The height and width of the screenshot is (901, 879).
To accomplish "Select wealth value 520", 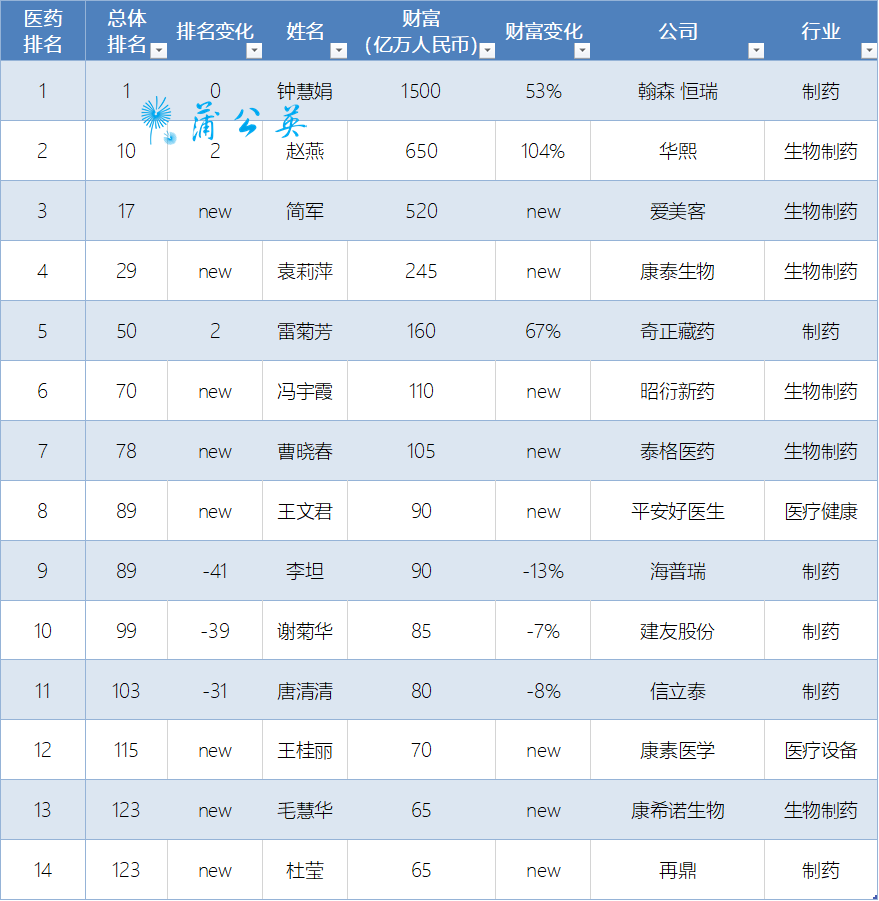I will click(x=421, y=211).
